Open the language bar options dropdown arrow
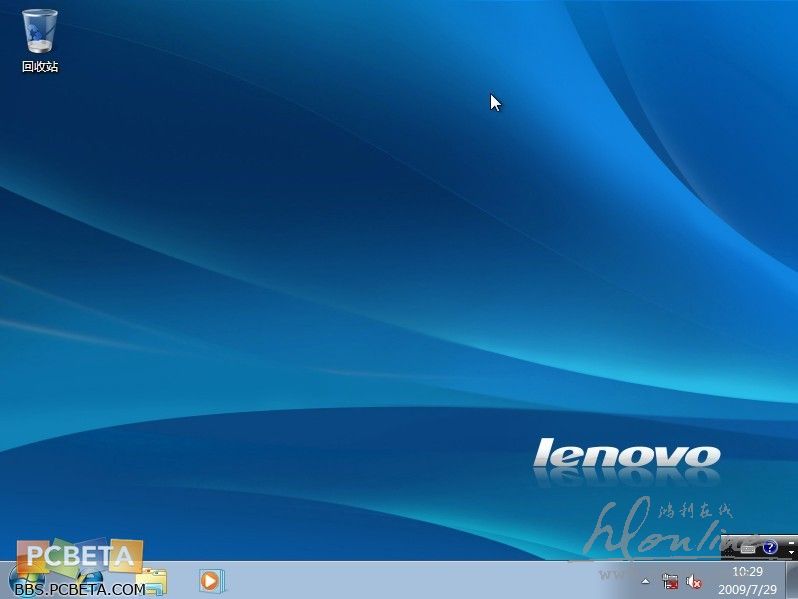 791,552
